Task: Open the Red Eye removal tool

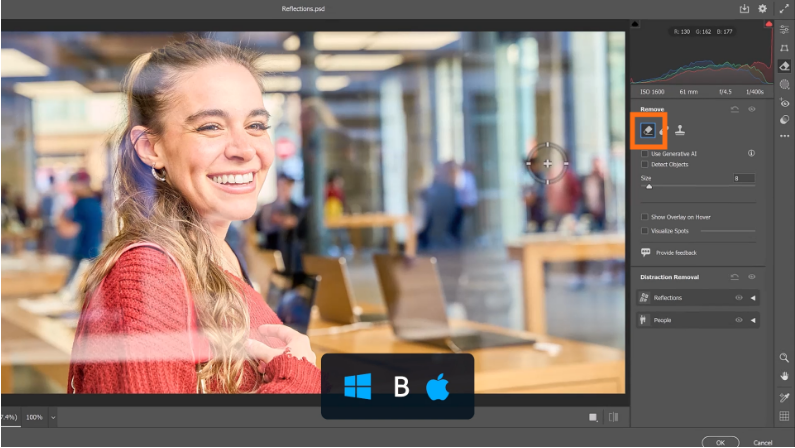Action: (x=784, y=102)
